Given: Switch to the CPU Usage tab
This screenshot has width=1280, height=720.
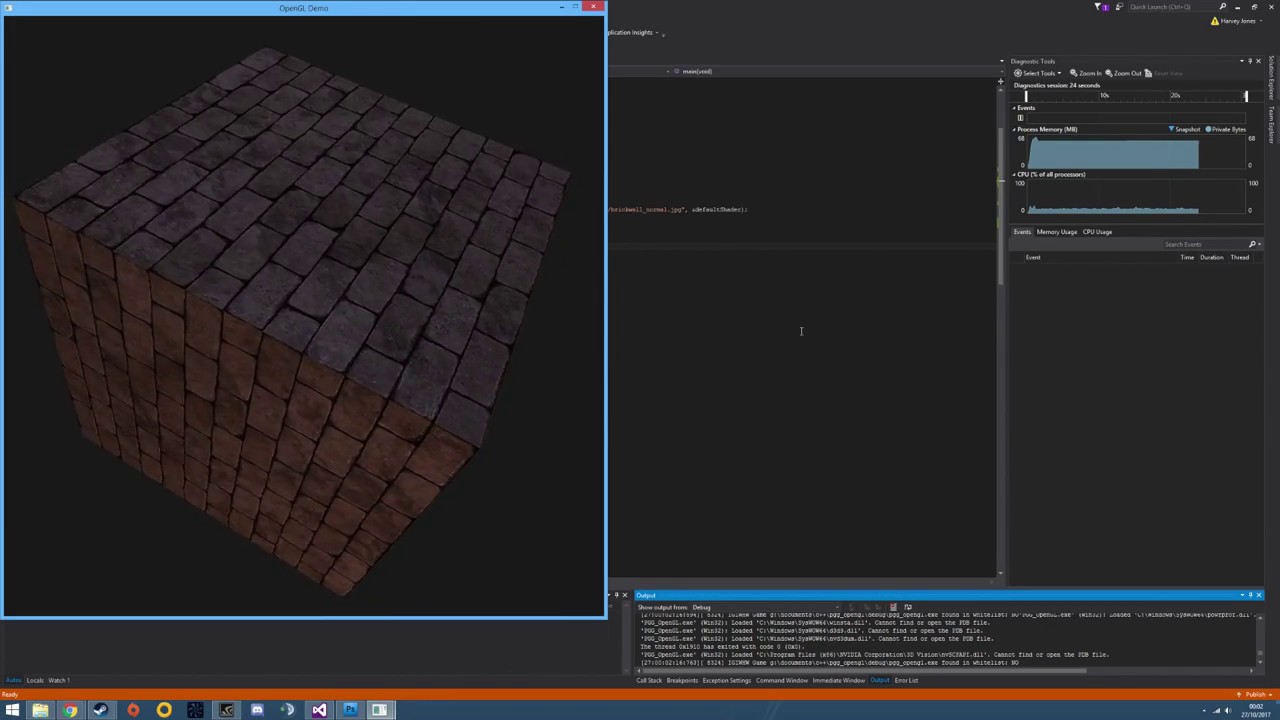Looking at the screenshot, I should click(x=1097, y=232).
